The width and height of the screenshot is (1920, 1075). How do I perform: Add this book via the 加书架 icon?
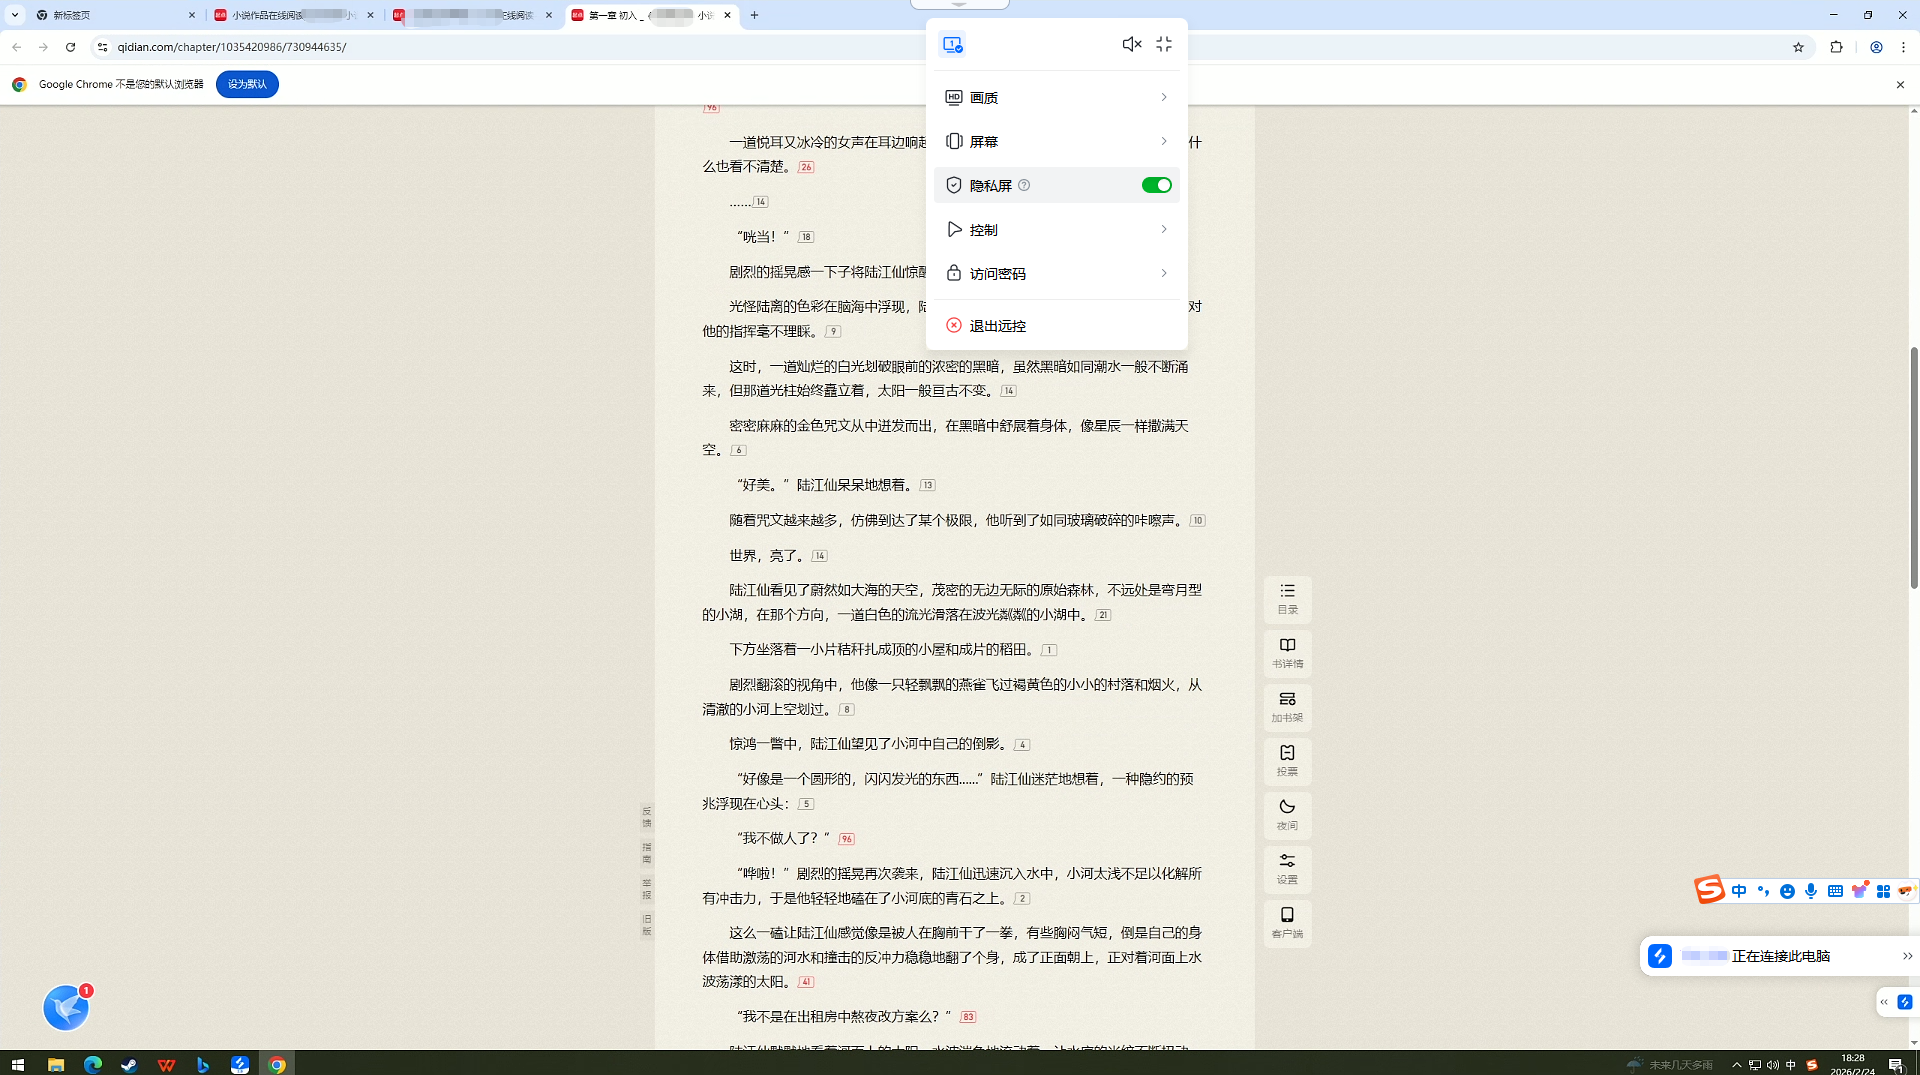[1287, 706]
